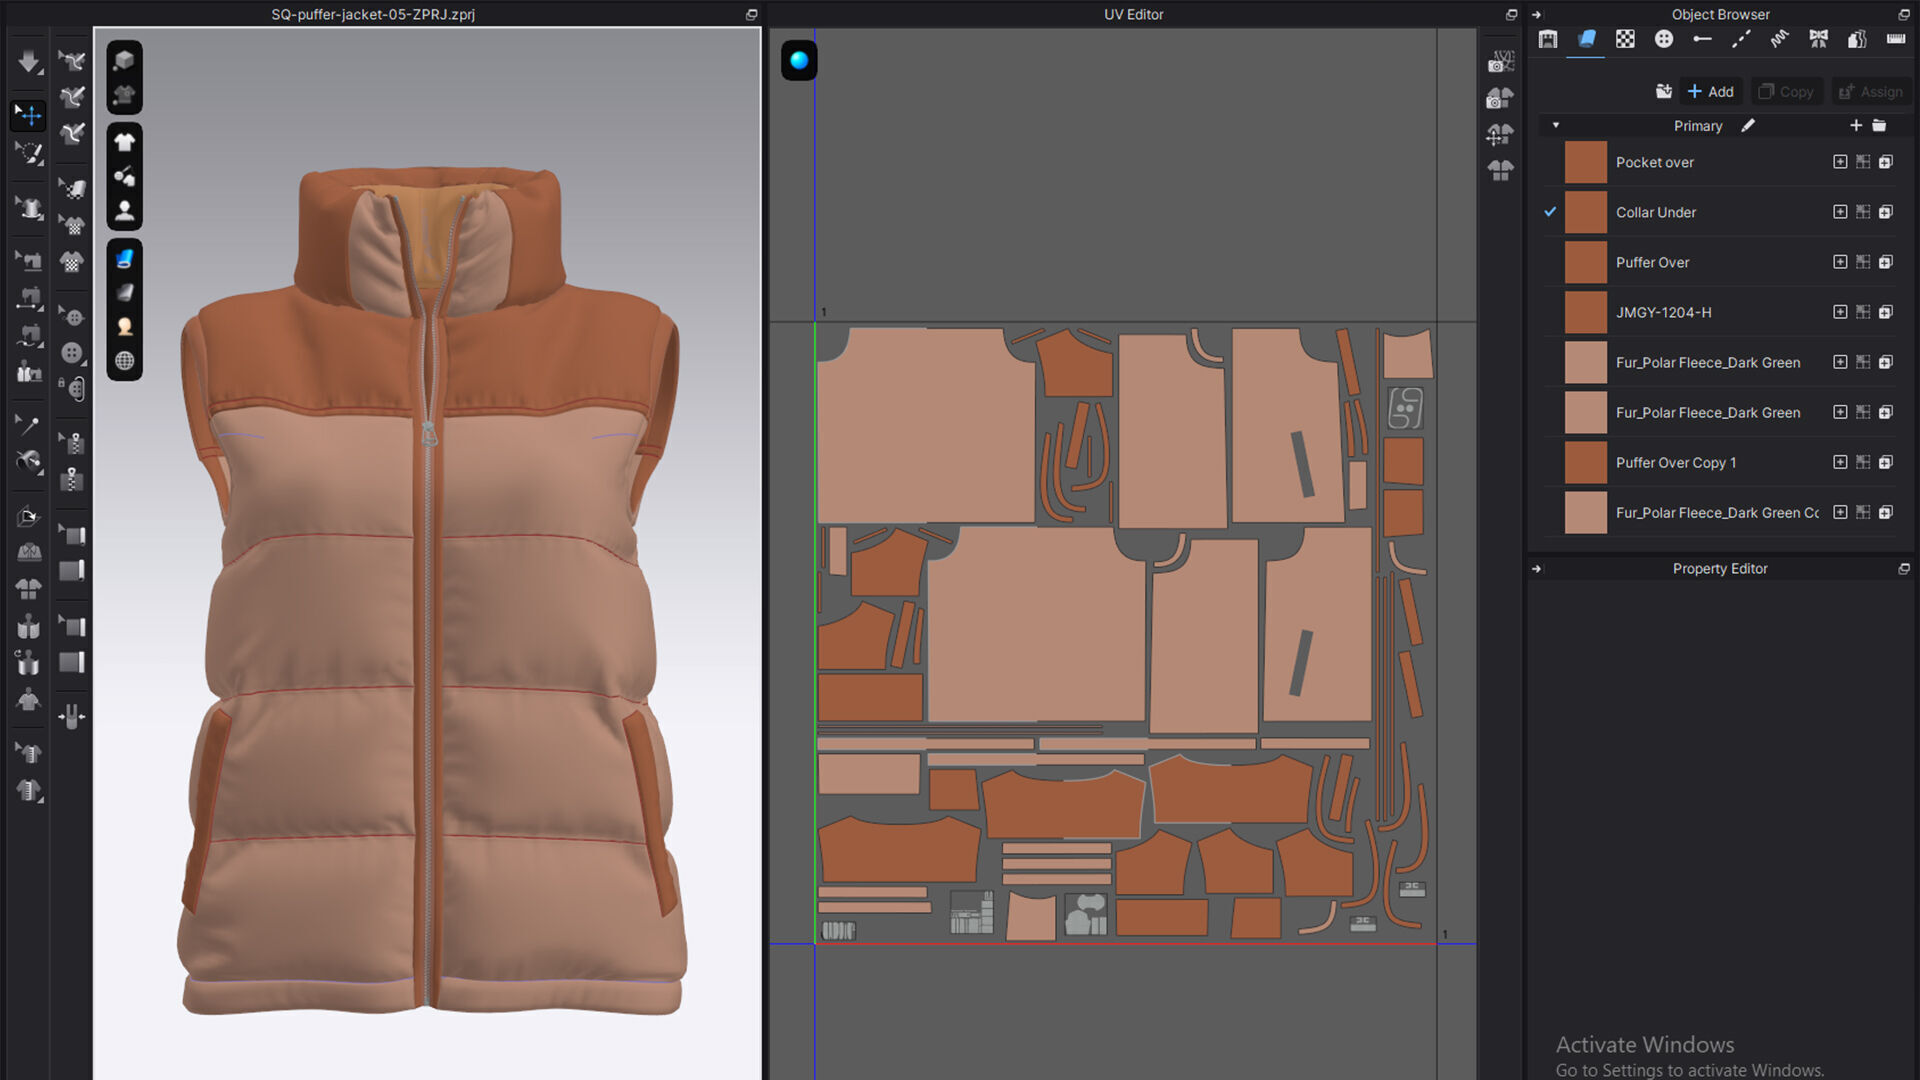The image size is (1920, 1080).
Task: Open the Button tab in Object Browser
Action: pos(1664,39)
